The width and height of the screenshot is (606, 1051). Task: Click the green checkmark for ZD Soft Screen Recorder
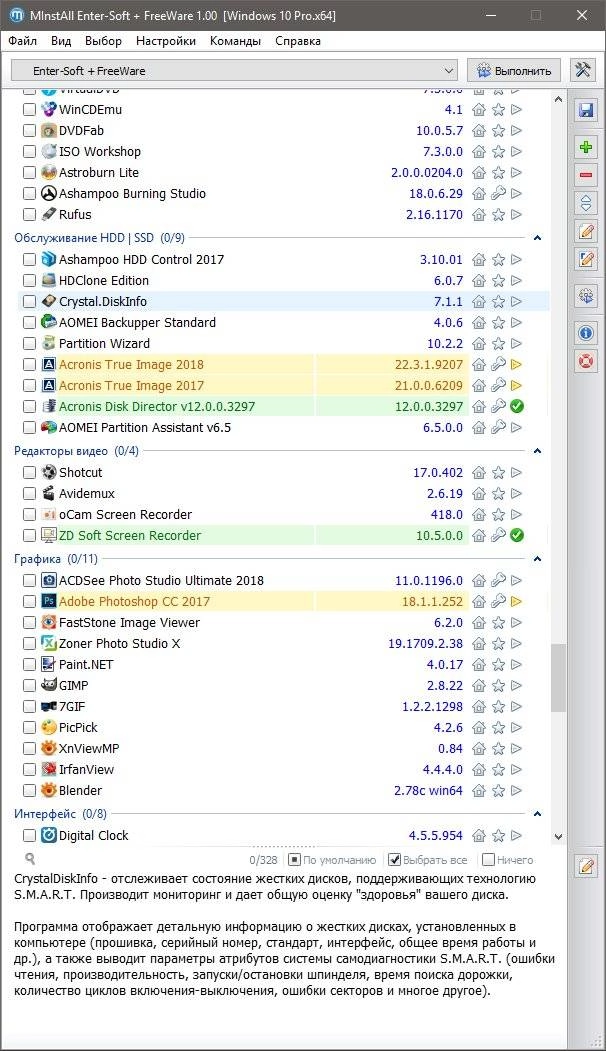pos(516,536)
